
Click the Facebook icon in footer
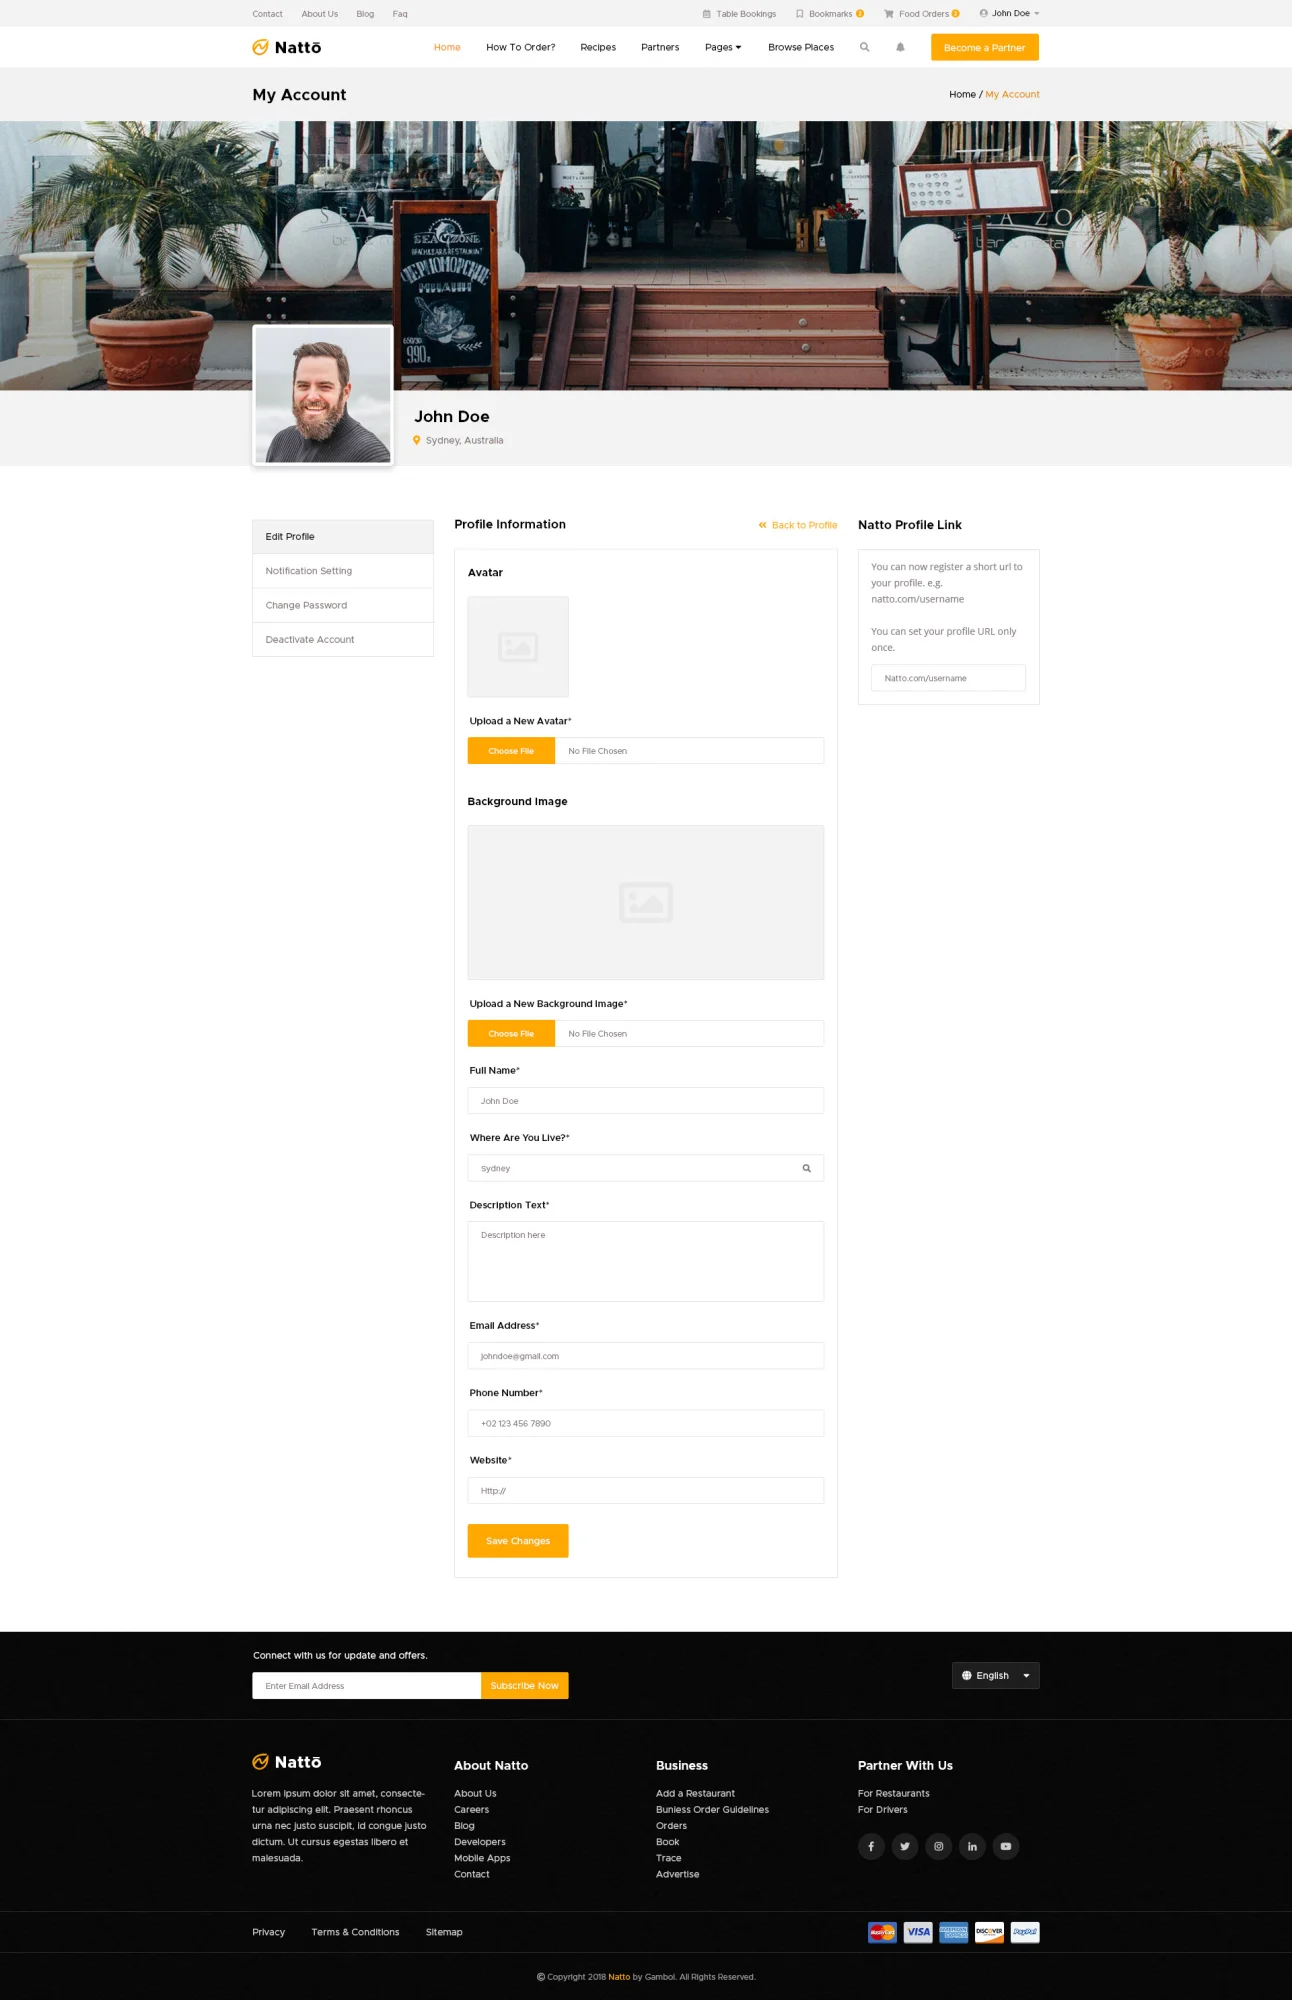[x=871, y=1846]
